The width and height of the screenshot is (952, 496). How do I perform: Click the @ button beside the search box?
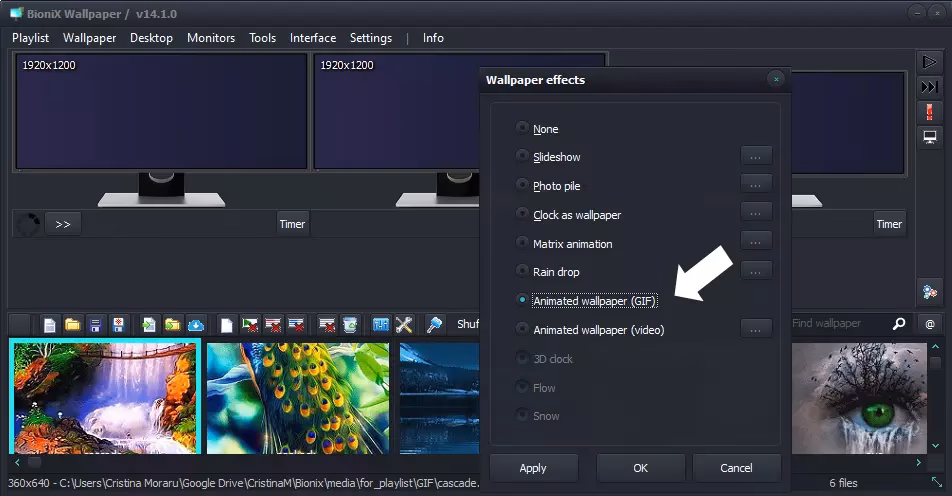coord(930,324)
